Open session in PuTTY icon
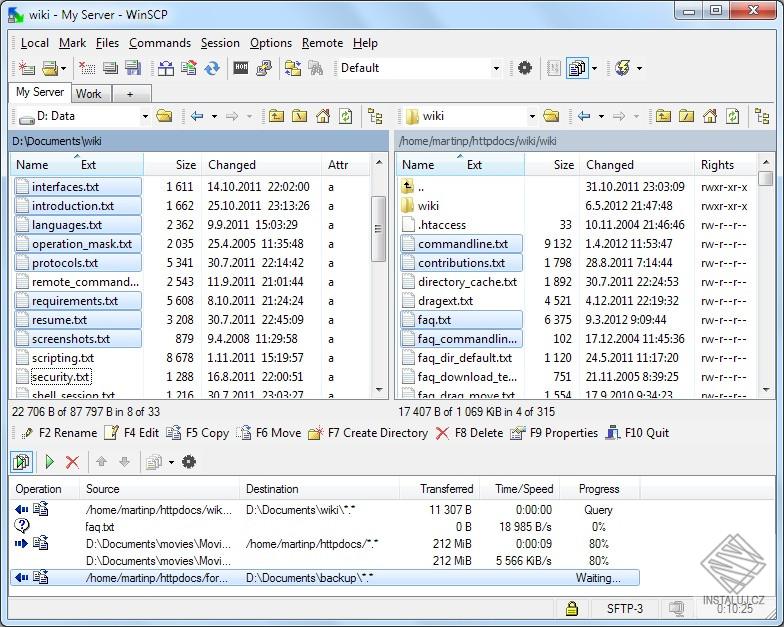The height and width of the screenshot is (627, 784). 264,68
